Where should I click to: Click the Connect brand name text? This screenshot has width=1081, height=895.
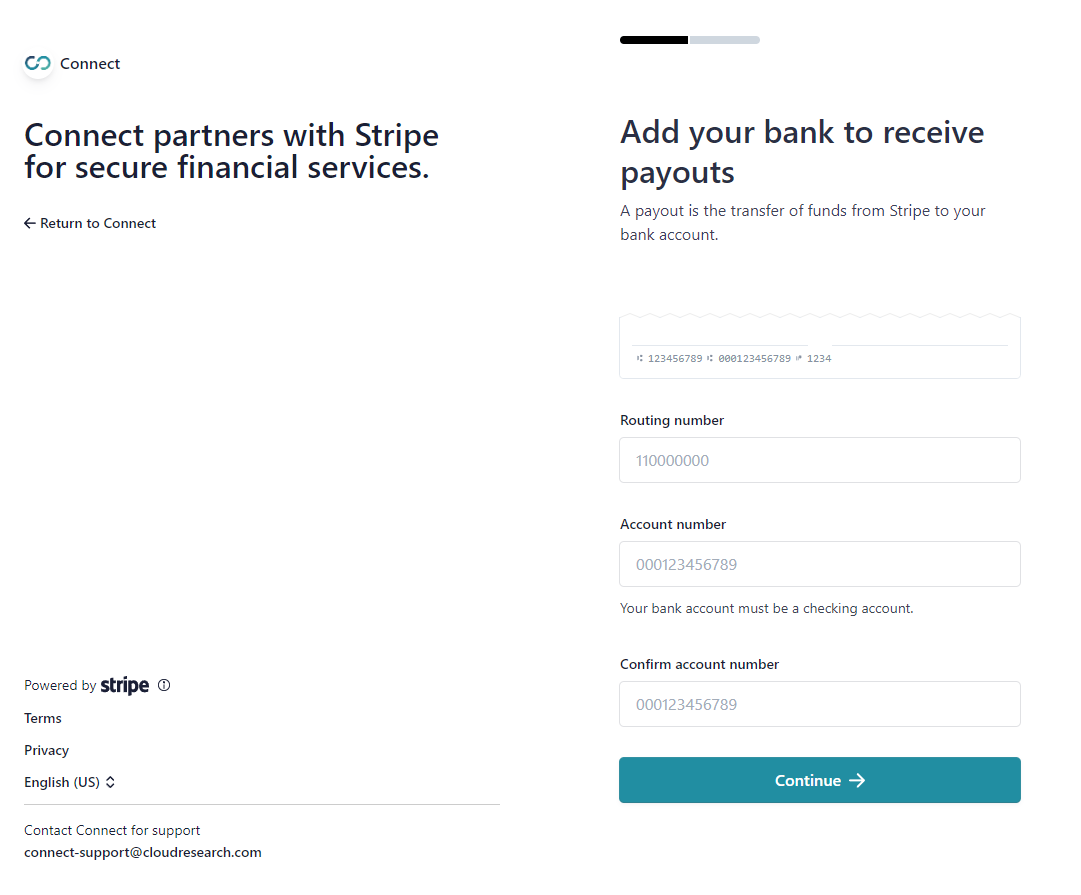tap(90, 63)
